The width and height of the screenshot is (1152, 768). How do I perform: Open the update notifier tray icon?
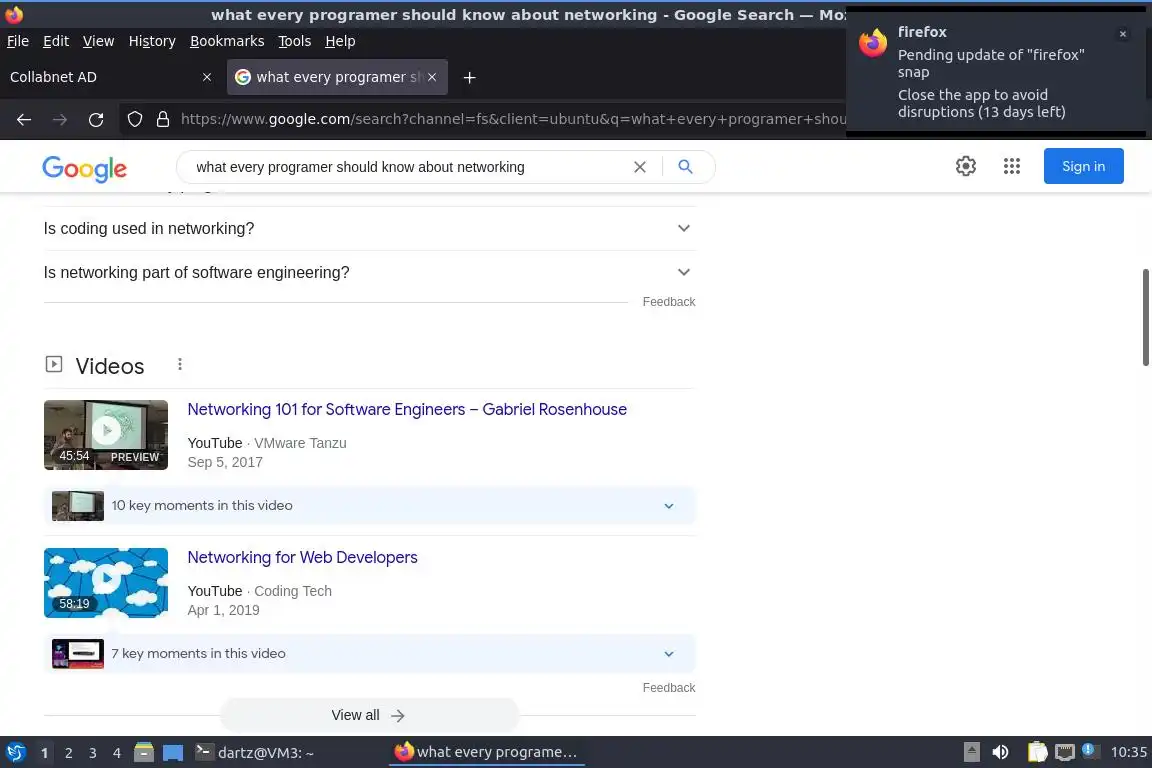tap(1090, 751)
